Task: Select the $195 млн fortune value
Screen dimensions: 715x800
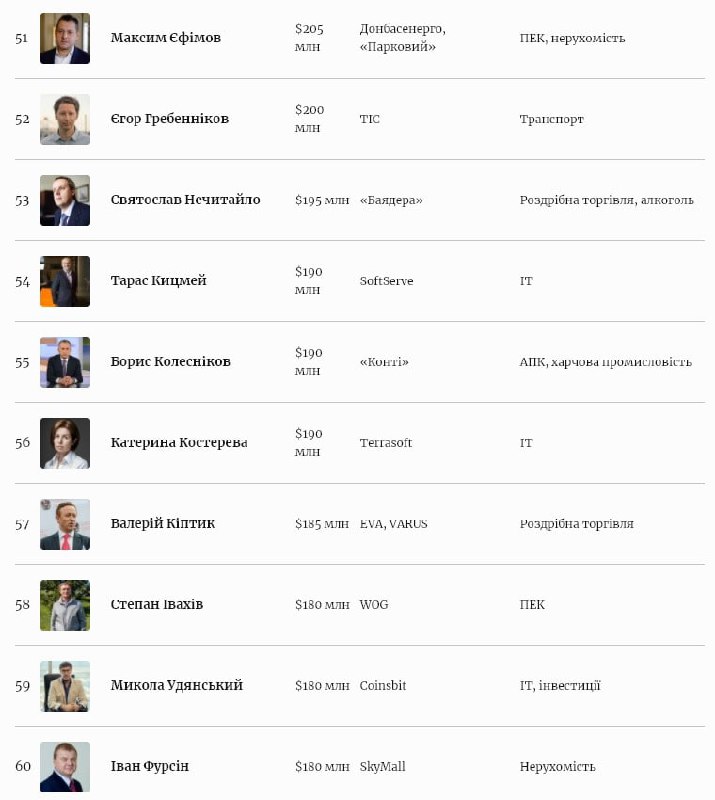Action: coord(322,200)
